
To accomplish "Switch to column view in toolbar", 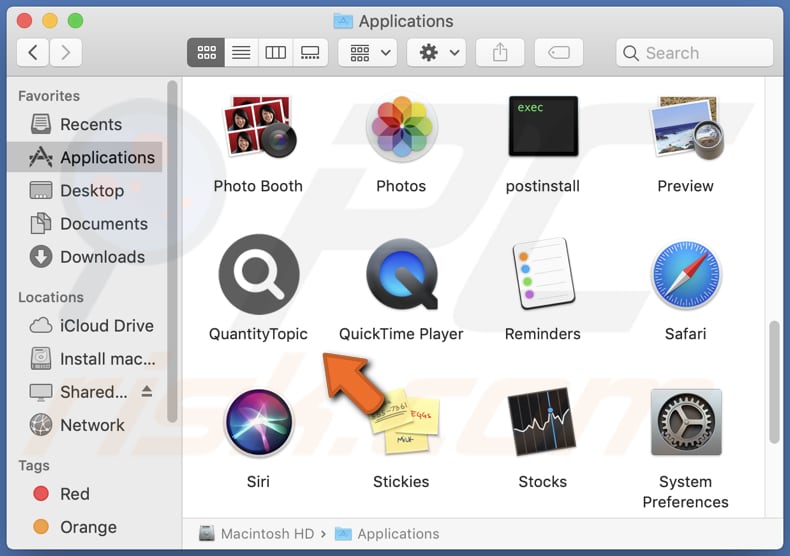I will [x=276, y=52].
